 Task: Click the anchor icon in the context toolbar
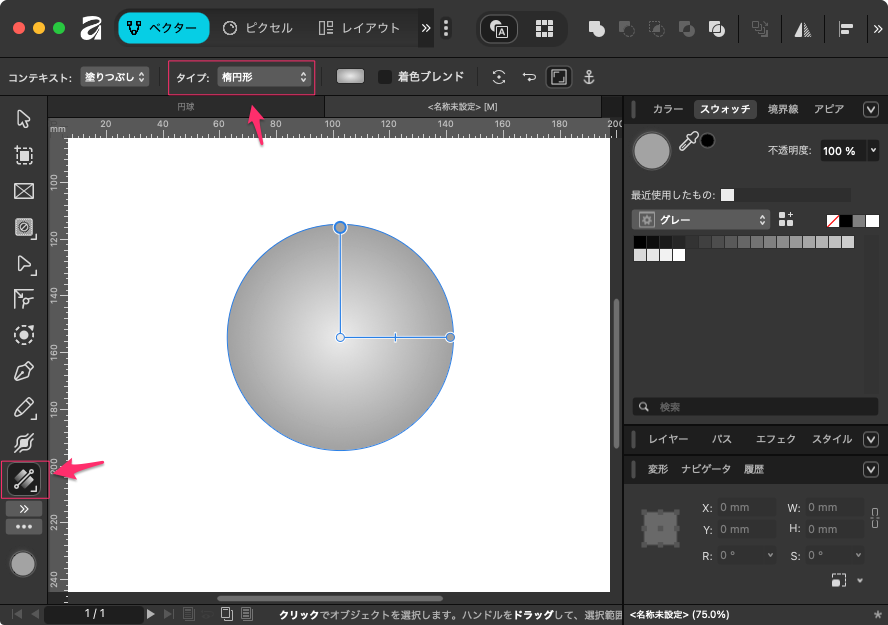[589, 77]
